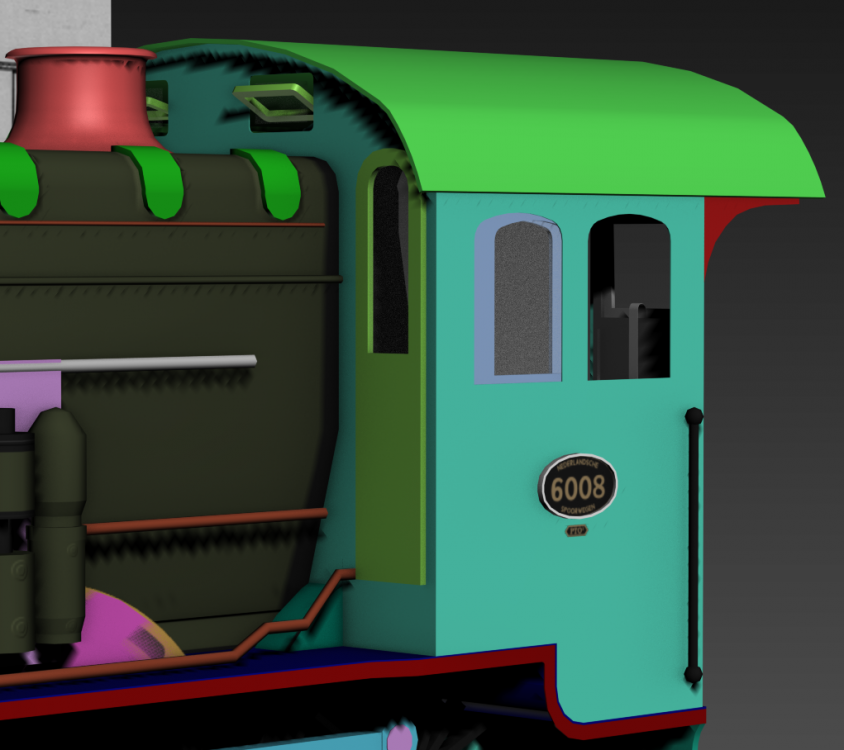Select the middle green boiler strap
The height and width of the screenshot is (750, 844).
pyautogui.click(x=153, y=180)
